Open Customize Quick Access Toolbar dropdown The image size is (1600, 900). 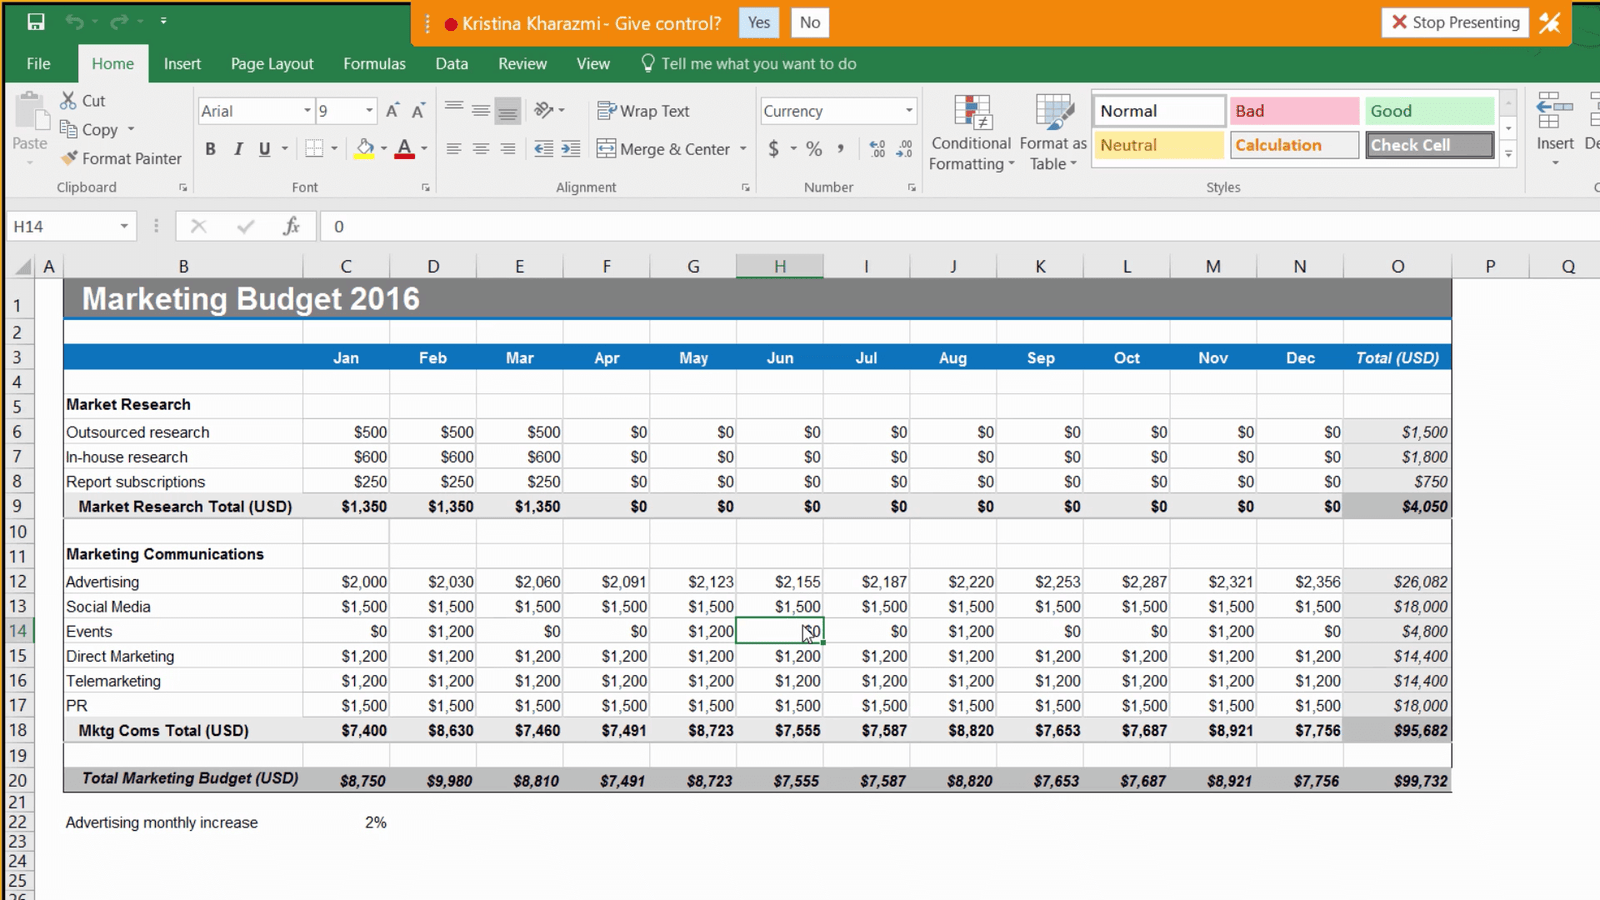pyautogui.click(x=163, y=22)
